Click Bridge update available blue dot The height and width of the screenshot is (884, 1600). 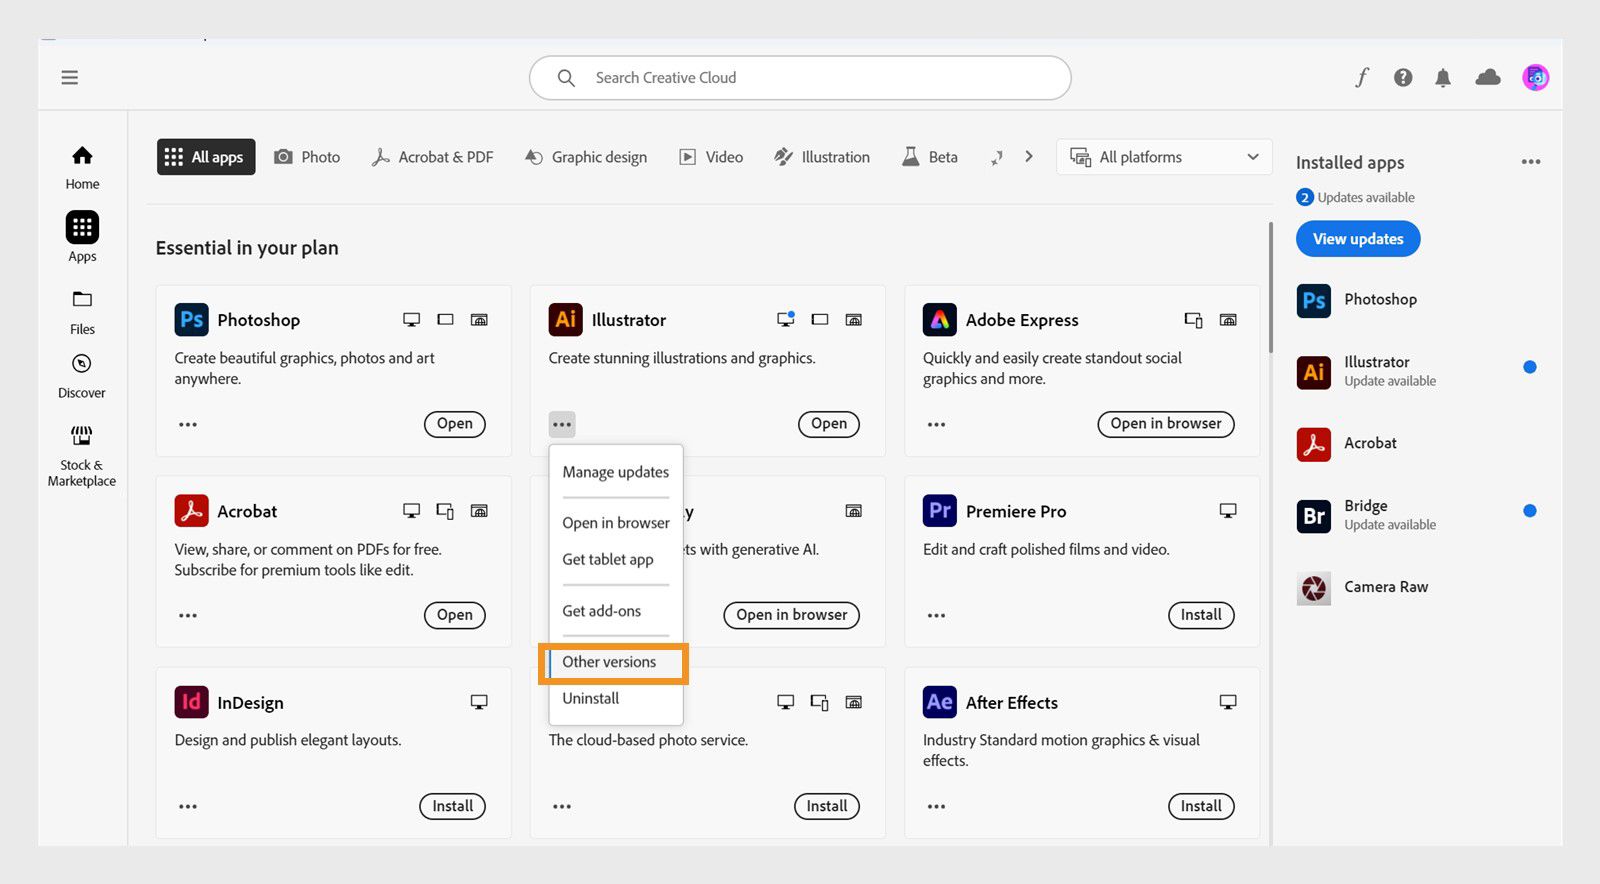point(1530,511)
